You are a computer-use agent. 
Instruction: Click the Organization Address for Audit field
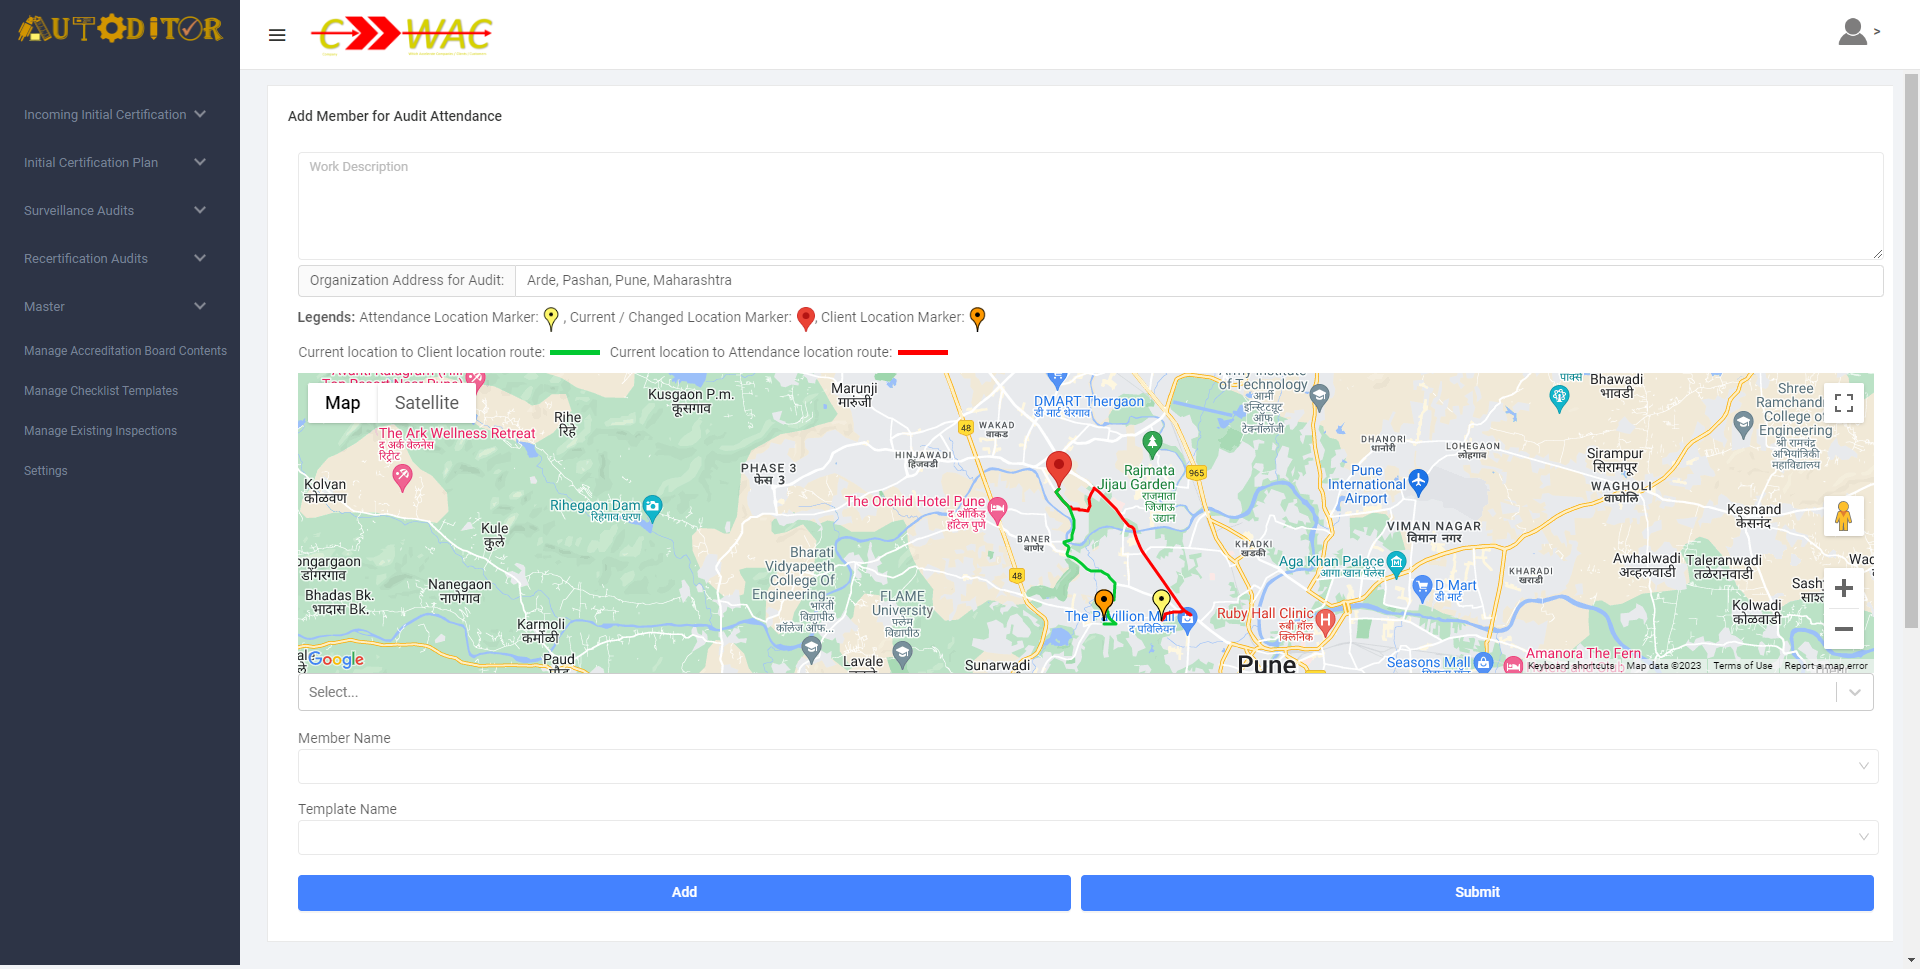point(1198,281)
